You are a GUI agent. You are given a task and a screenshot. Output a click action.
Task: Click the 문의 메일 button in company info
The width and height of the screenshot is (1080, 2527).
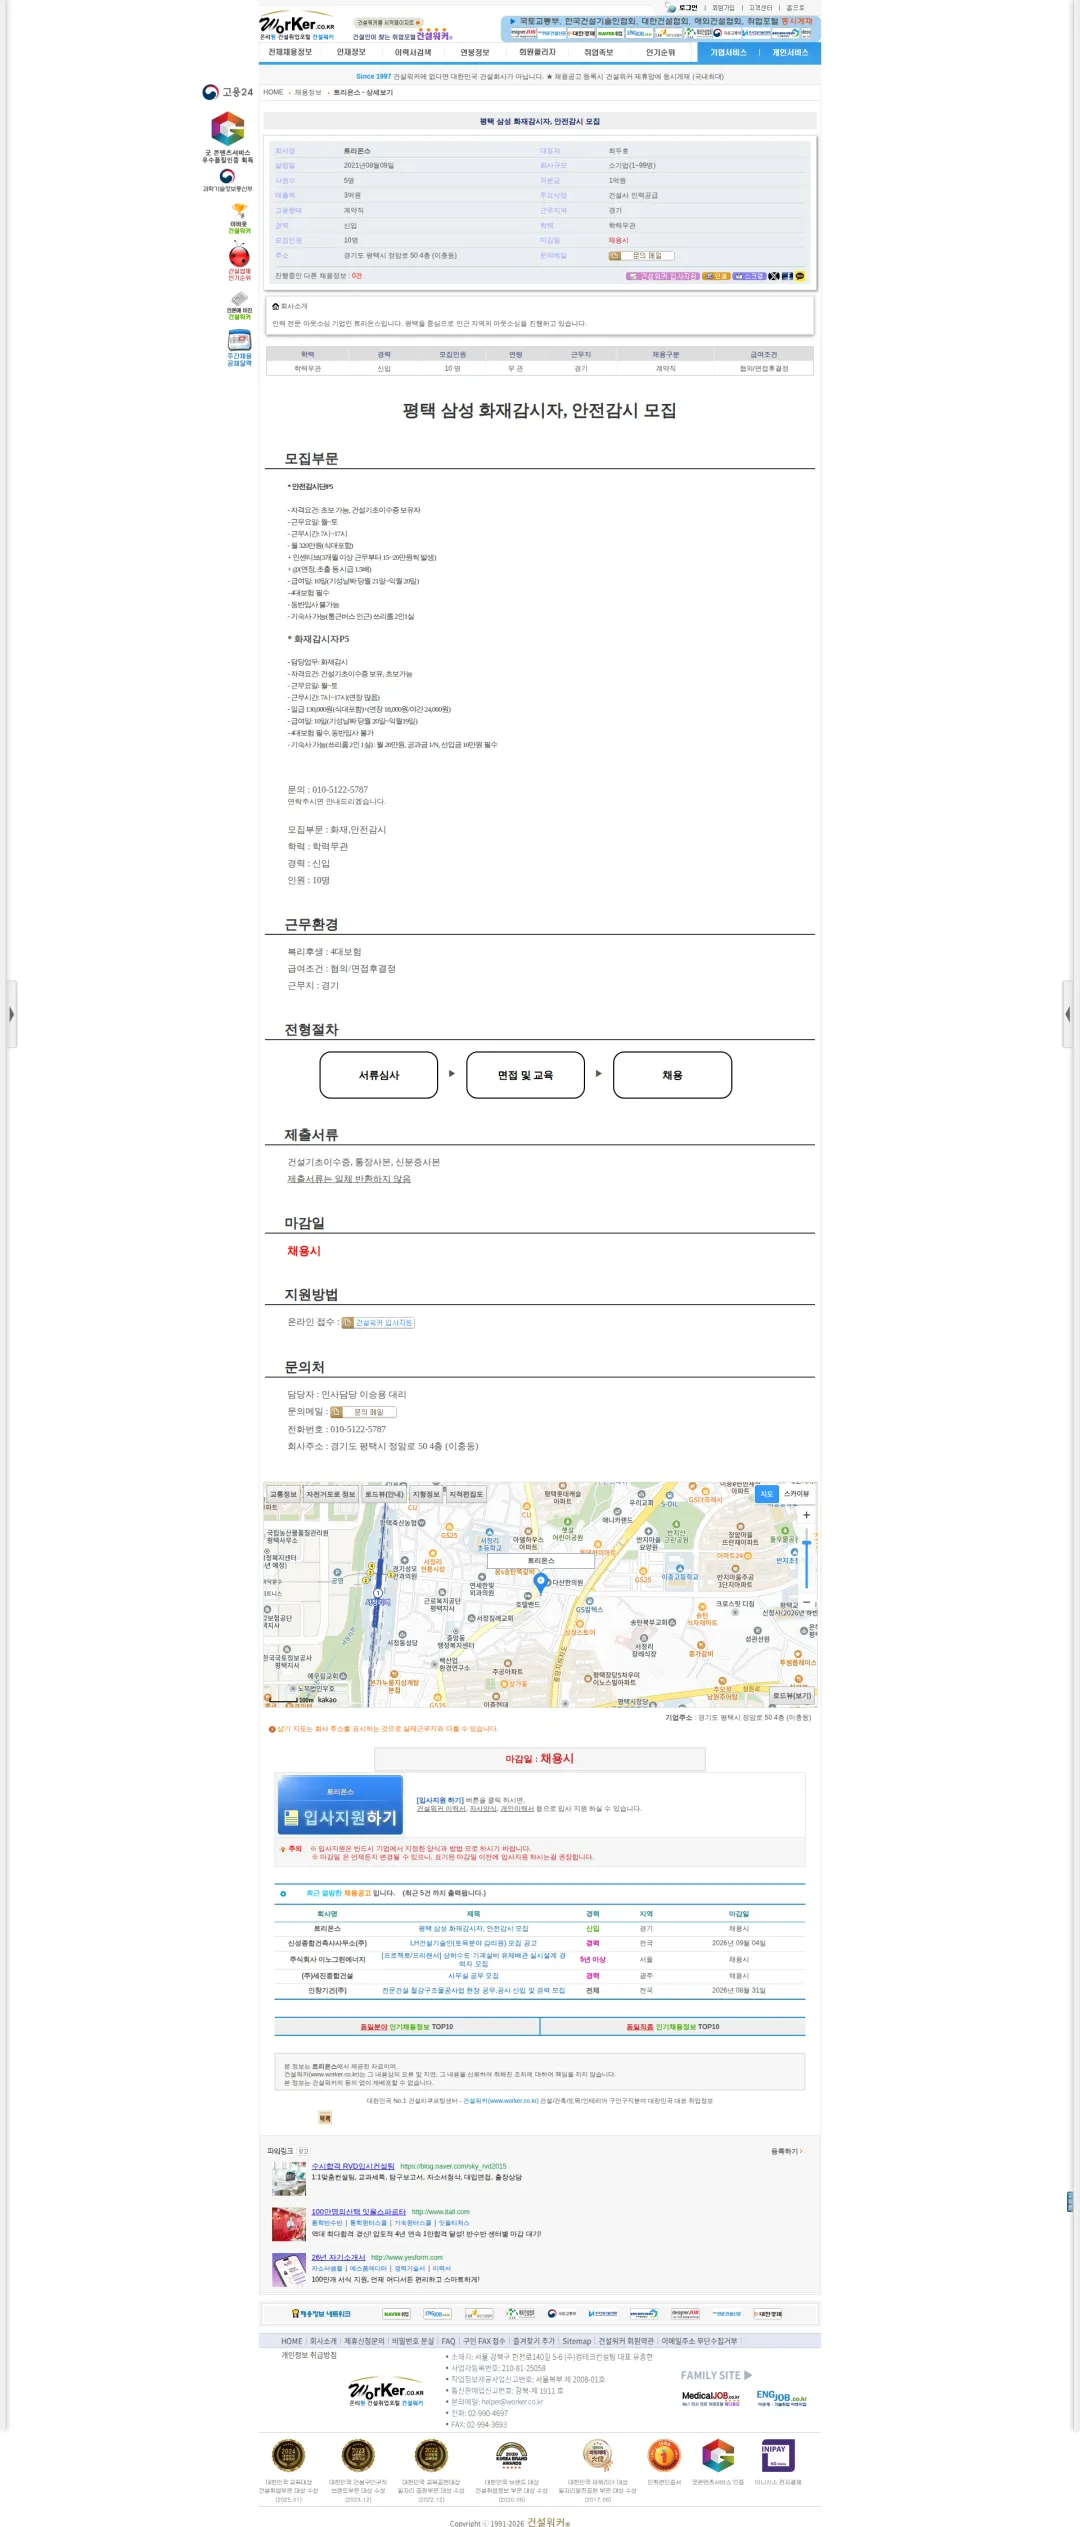[642, 256]
